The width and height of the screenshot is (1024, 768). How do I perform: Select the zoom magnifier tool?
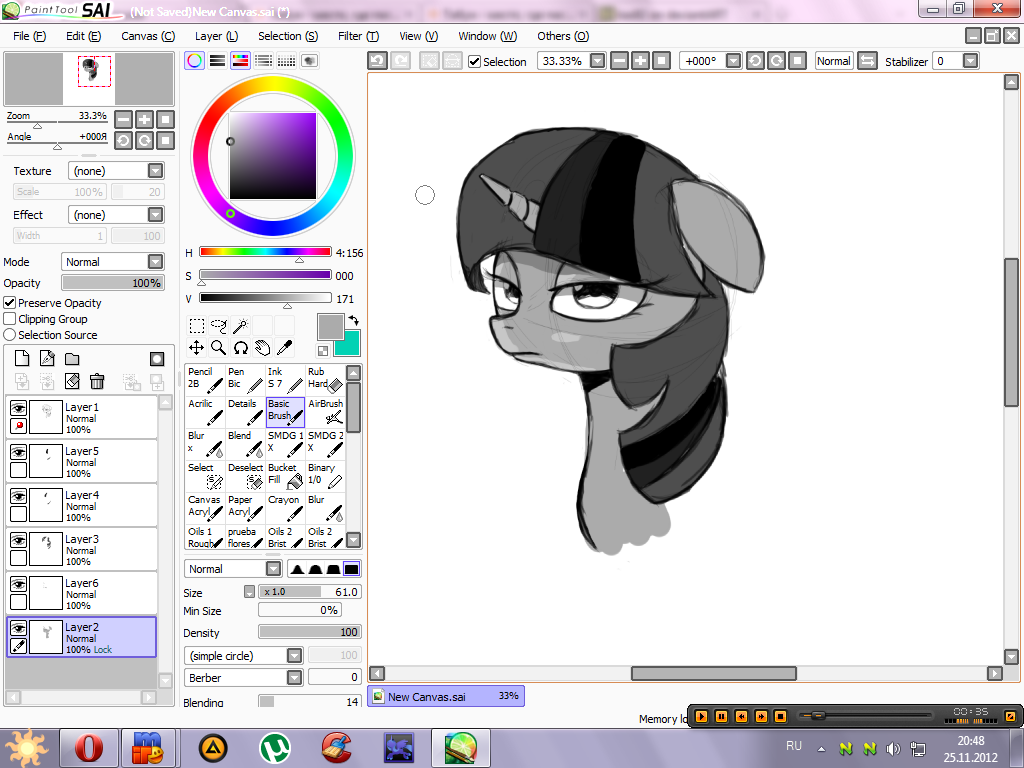click(219, 347)
